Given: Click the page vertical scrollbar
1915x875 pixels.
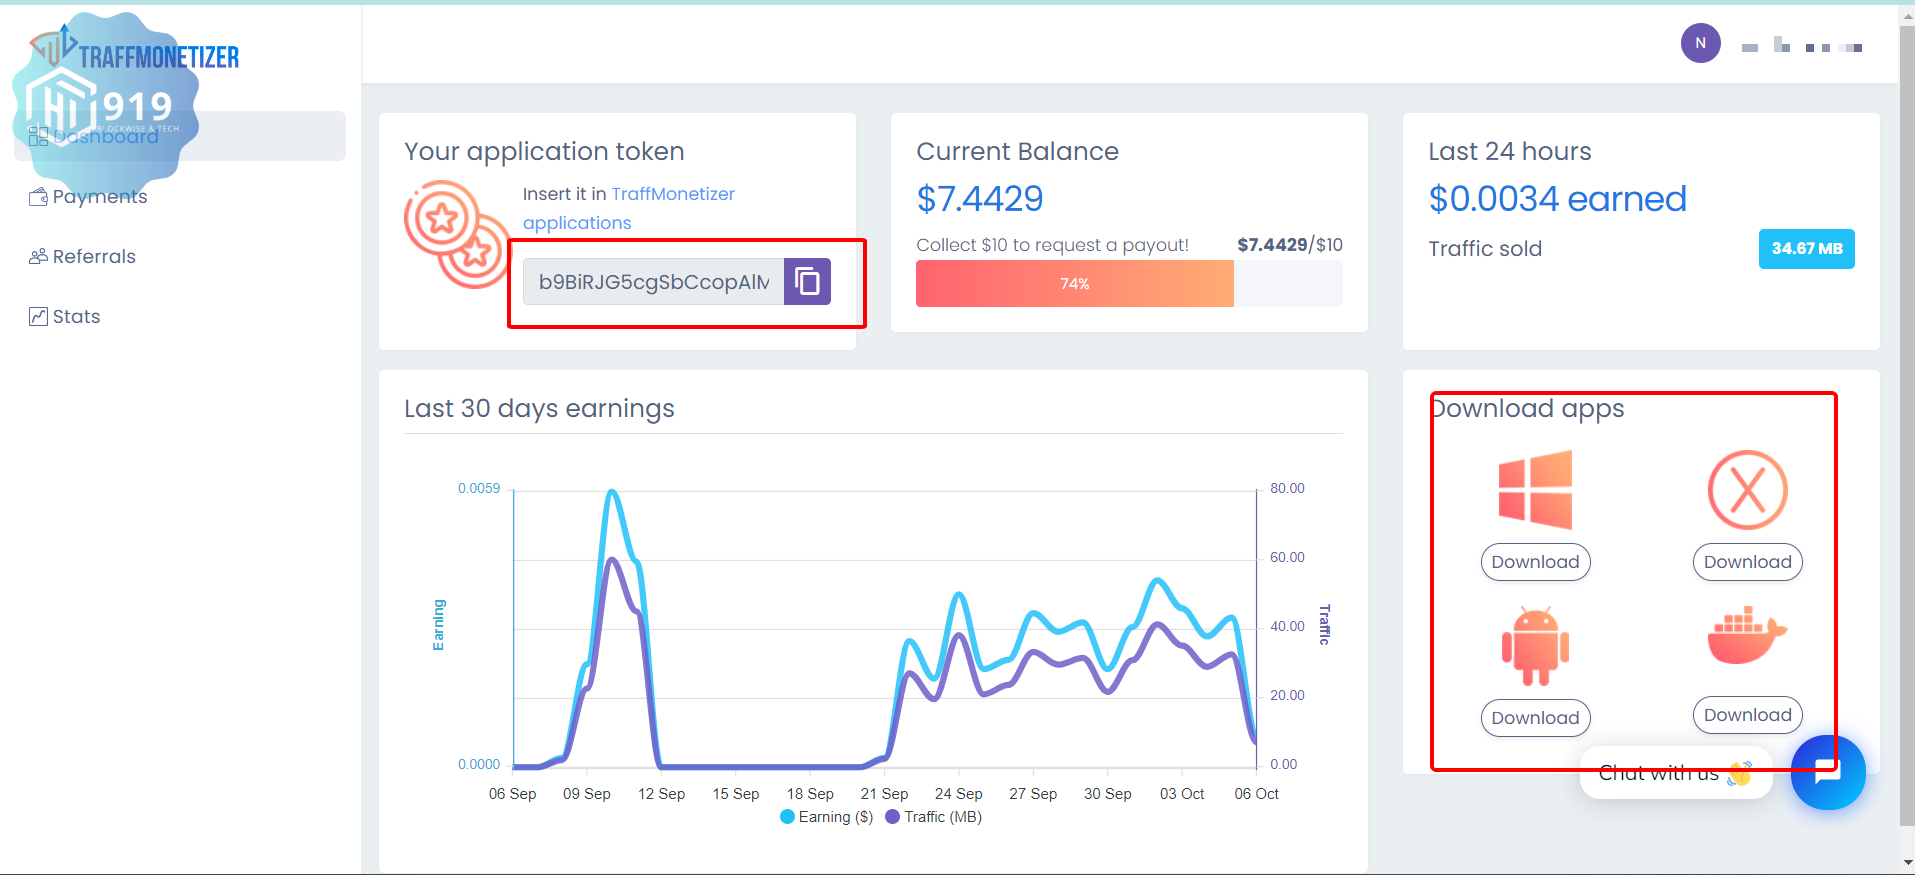Looking at the screenshot, I should pyautogui.click(x=1907, y=425).
